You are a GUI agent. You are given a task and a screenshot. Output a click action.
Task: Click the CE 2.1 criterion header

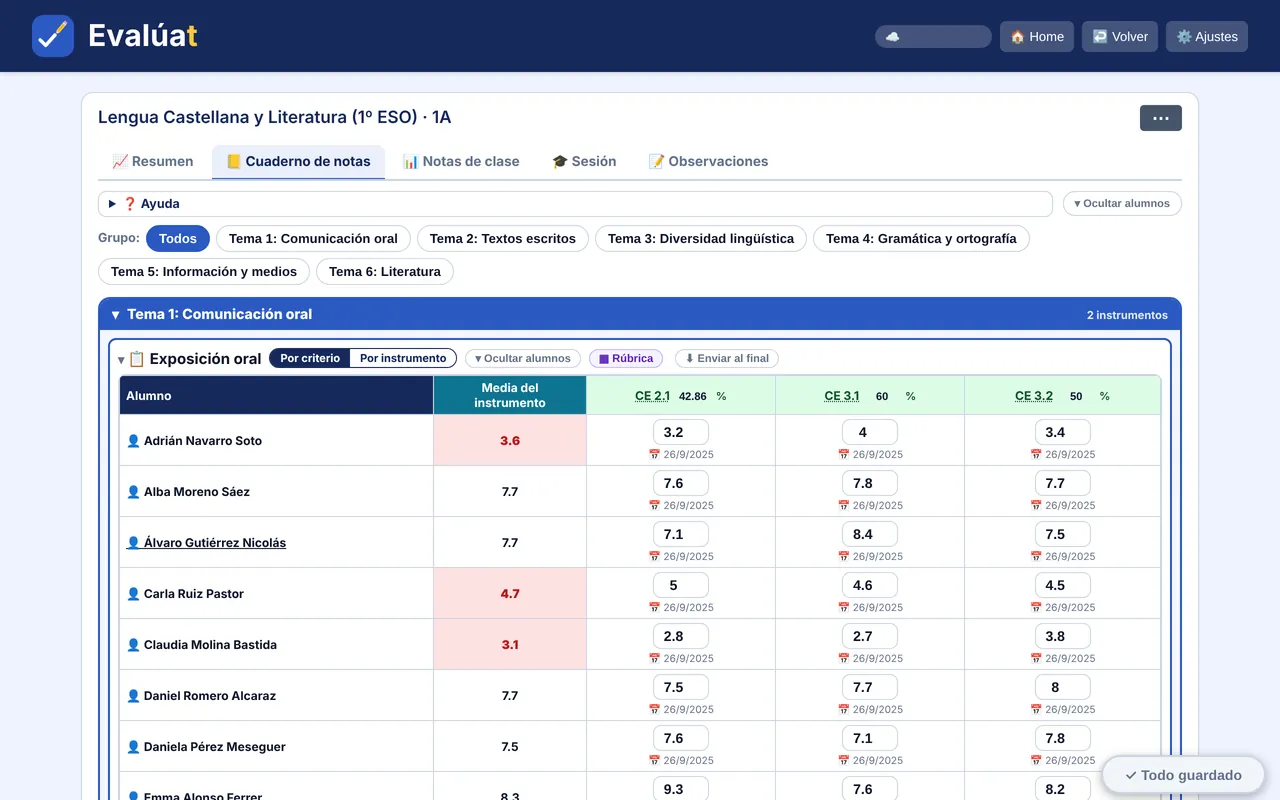click(652, 396)
